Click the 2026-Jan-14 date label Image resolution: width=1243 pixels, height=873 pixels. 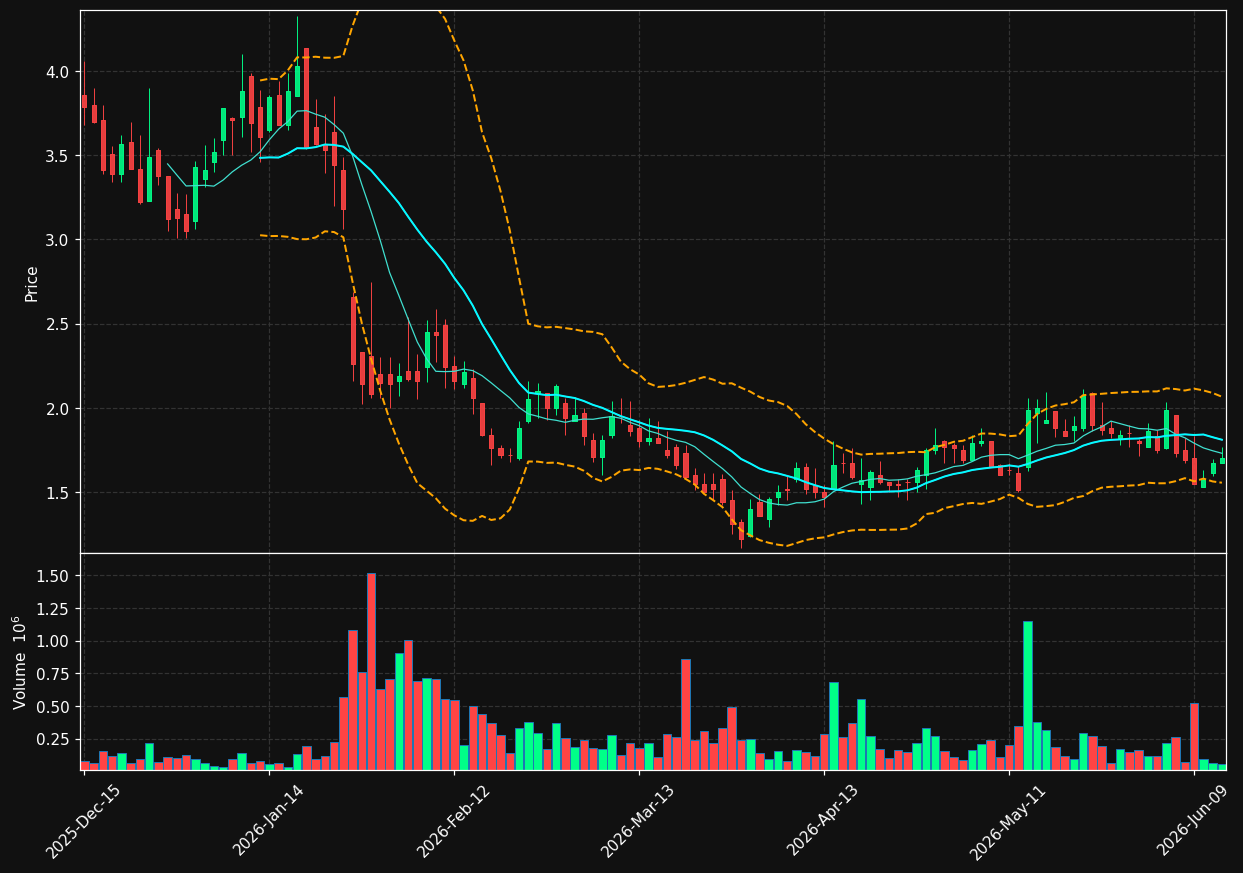tap(267, 820)
